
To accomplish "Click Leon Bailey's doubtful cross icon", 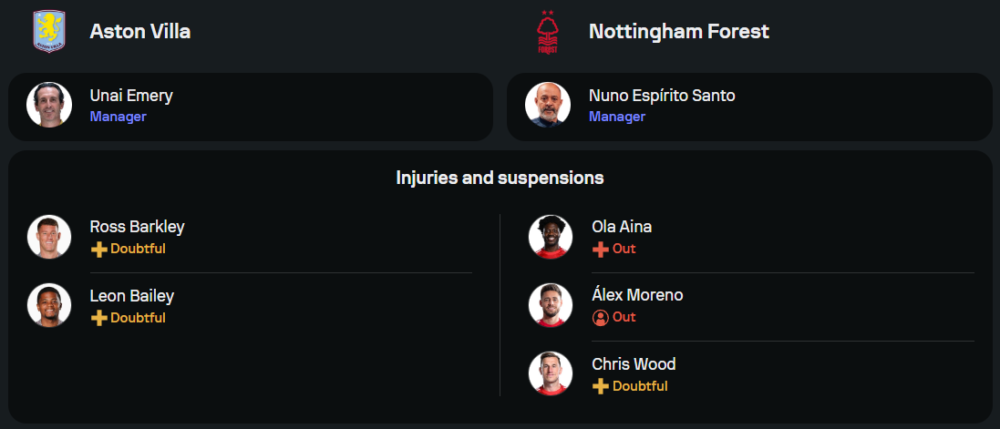I will pos(98,318).
